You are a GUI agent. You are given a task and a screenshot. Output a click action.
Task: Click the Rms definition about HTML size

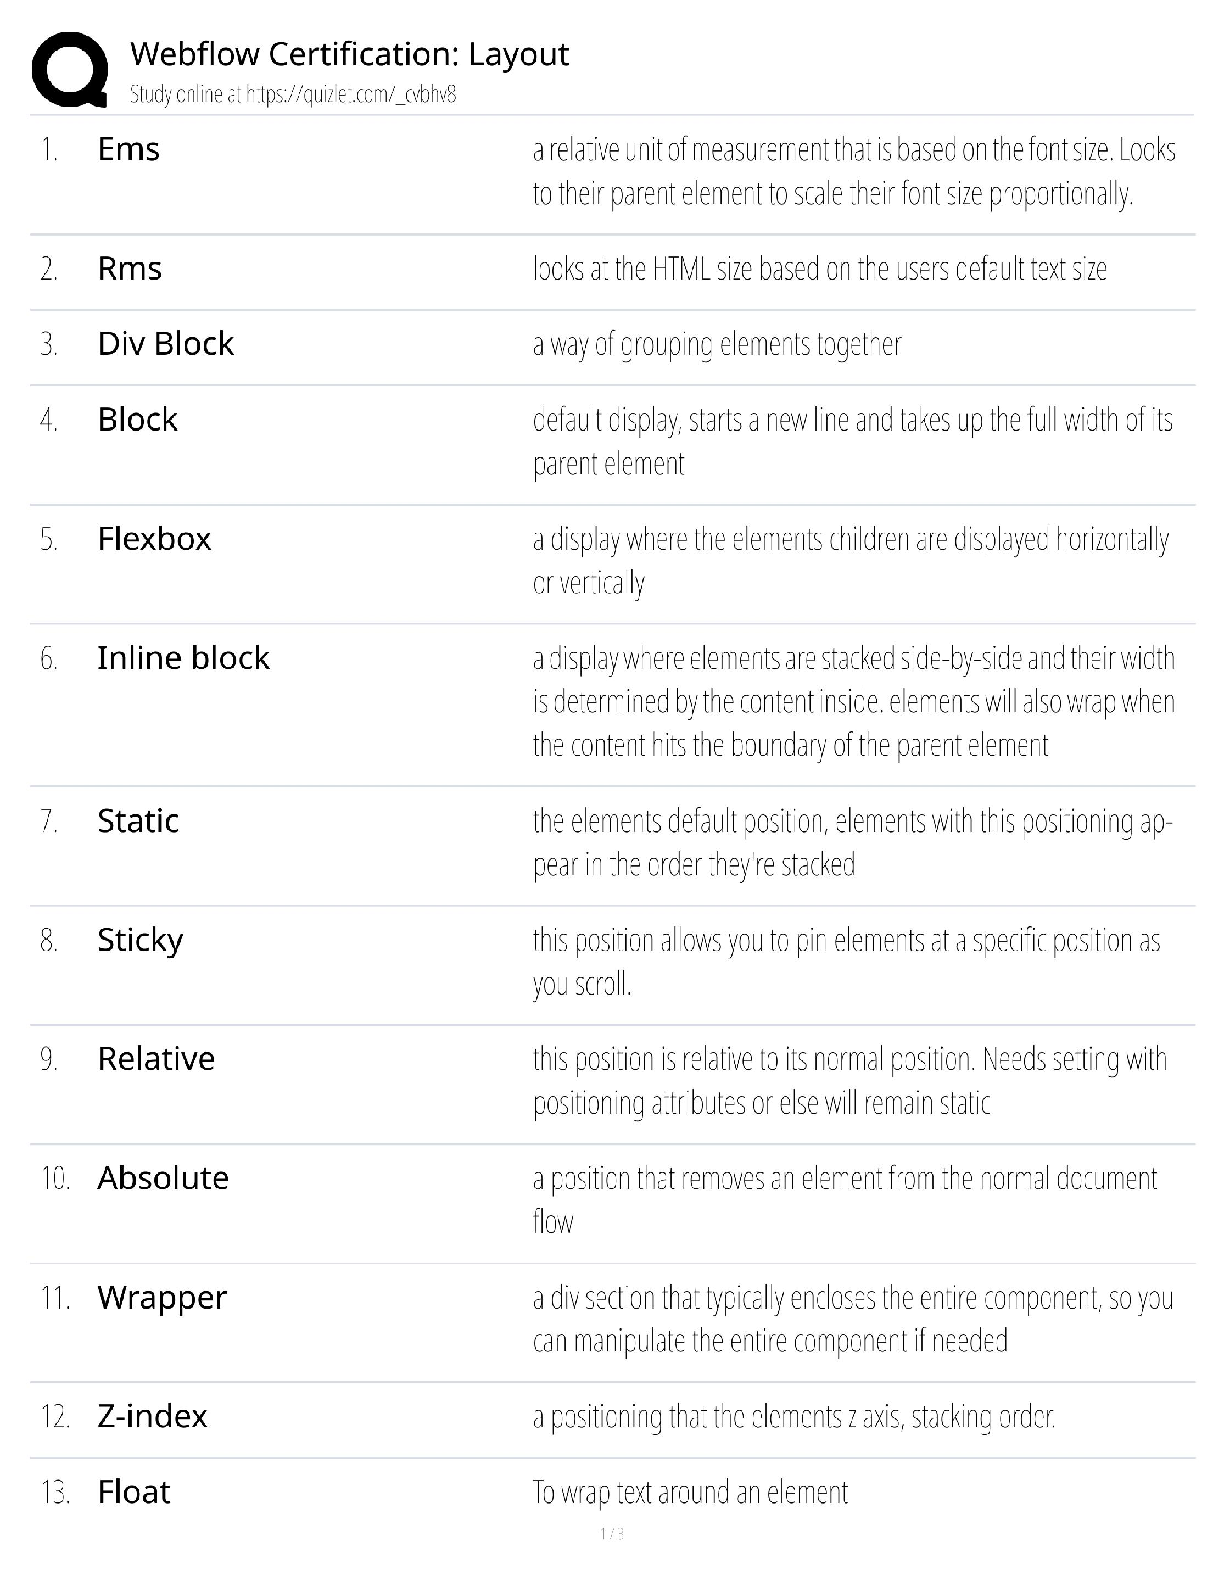(x=819, y=270)
